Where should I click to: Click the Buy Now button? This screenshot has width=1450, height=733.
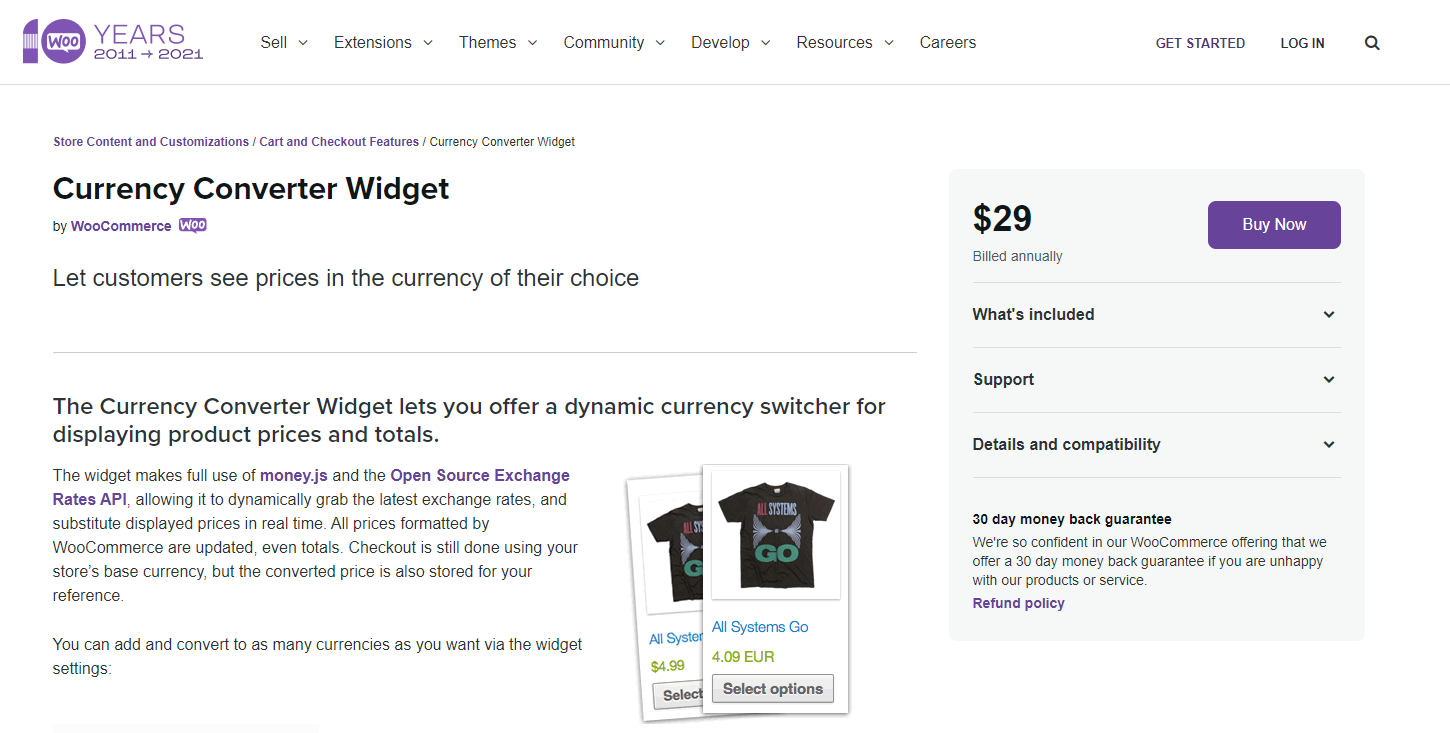pos(1274,225)
